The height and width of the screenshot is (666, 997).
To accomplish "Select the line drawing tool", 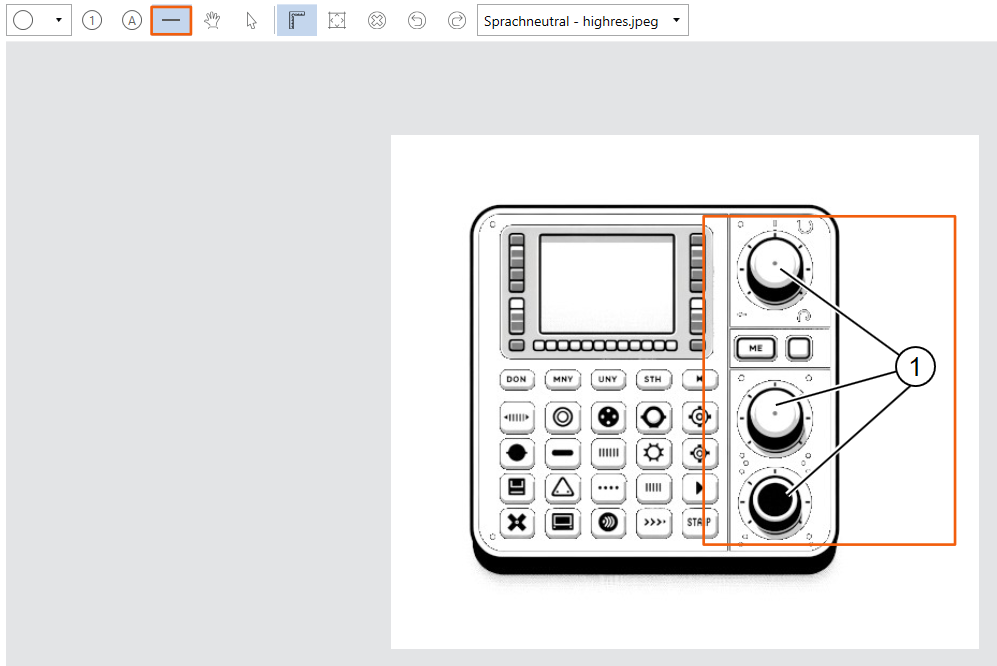I will (x=171, y=20).
